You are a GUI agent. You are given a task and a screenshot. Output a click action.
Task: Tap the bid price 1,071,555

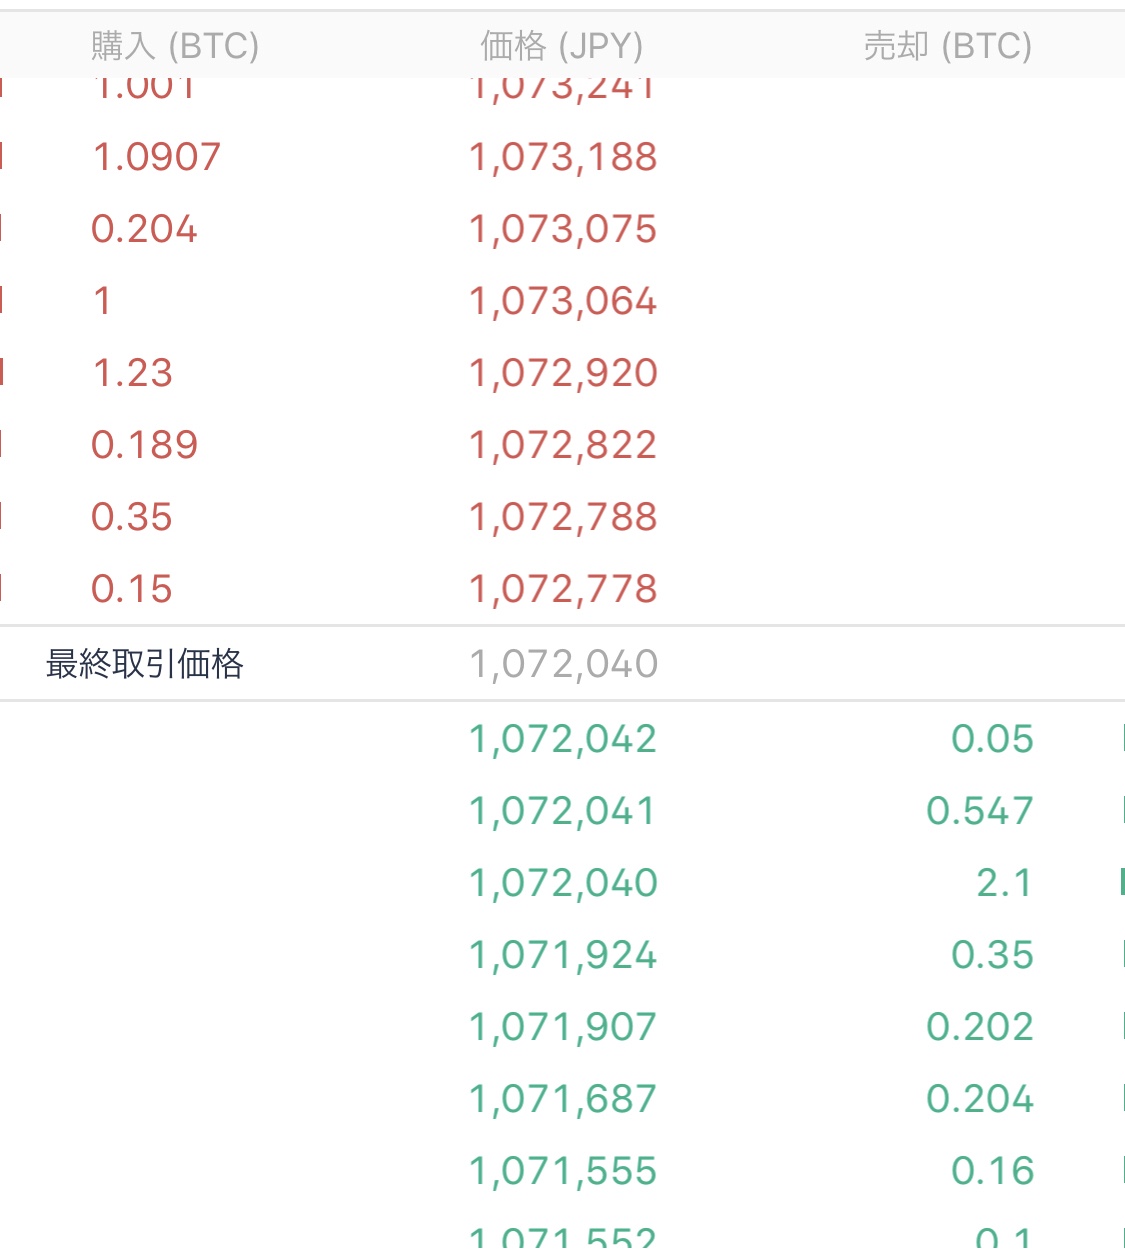pyautogui.click(x=563, y=1171)
